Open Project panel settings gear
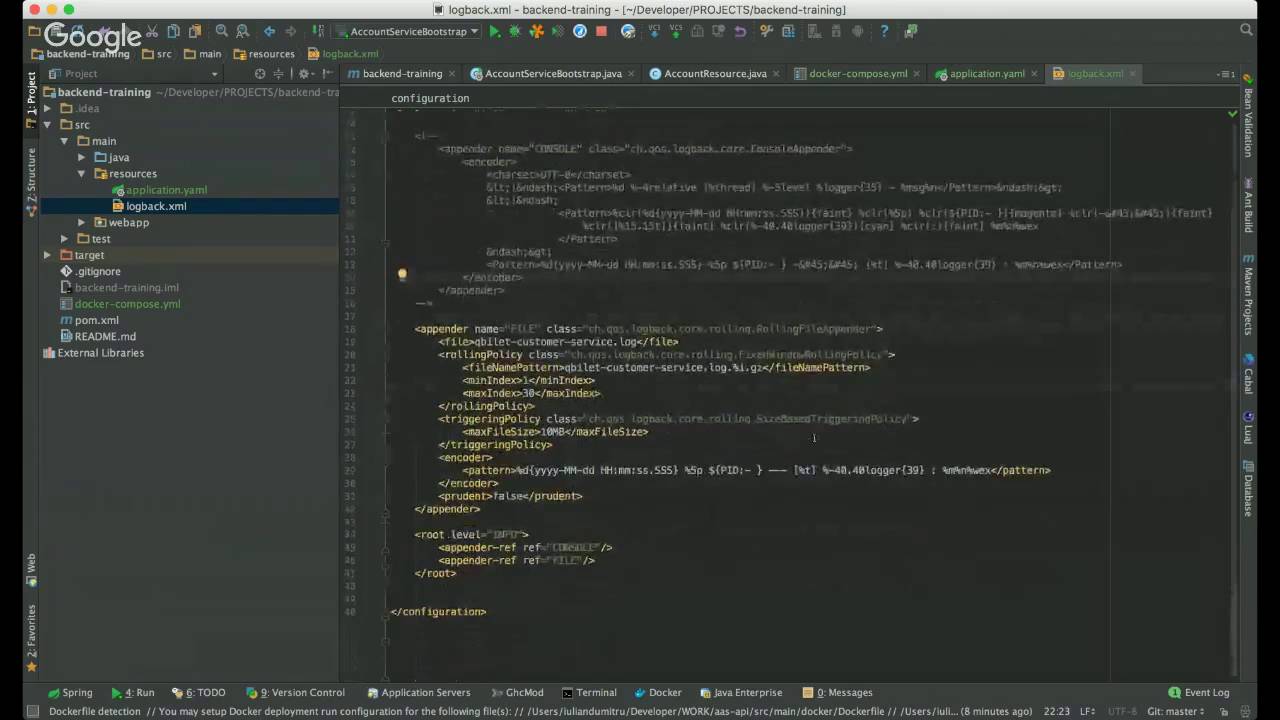This screenshot has height=720, width=1280. (x=304, y=74)
